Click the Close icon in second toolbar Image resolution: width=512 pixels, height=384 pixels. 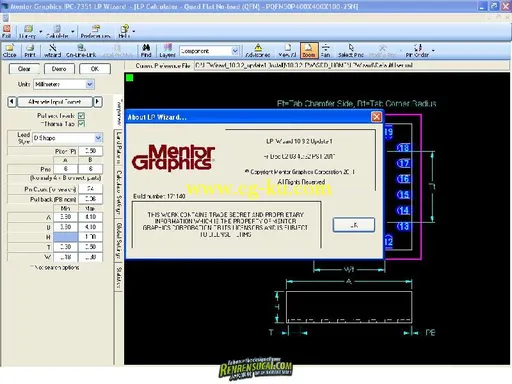[x=9, y=51]
